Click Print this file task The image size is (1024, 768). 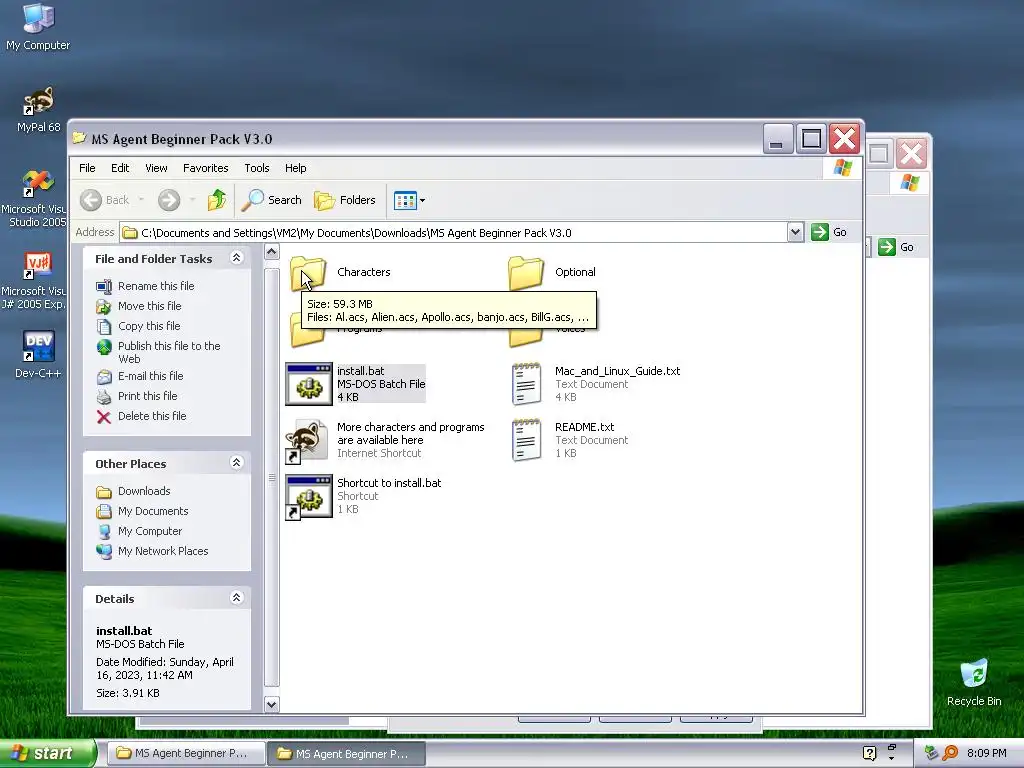[148, 396]
